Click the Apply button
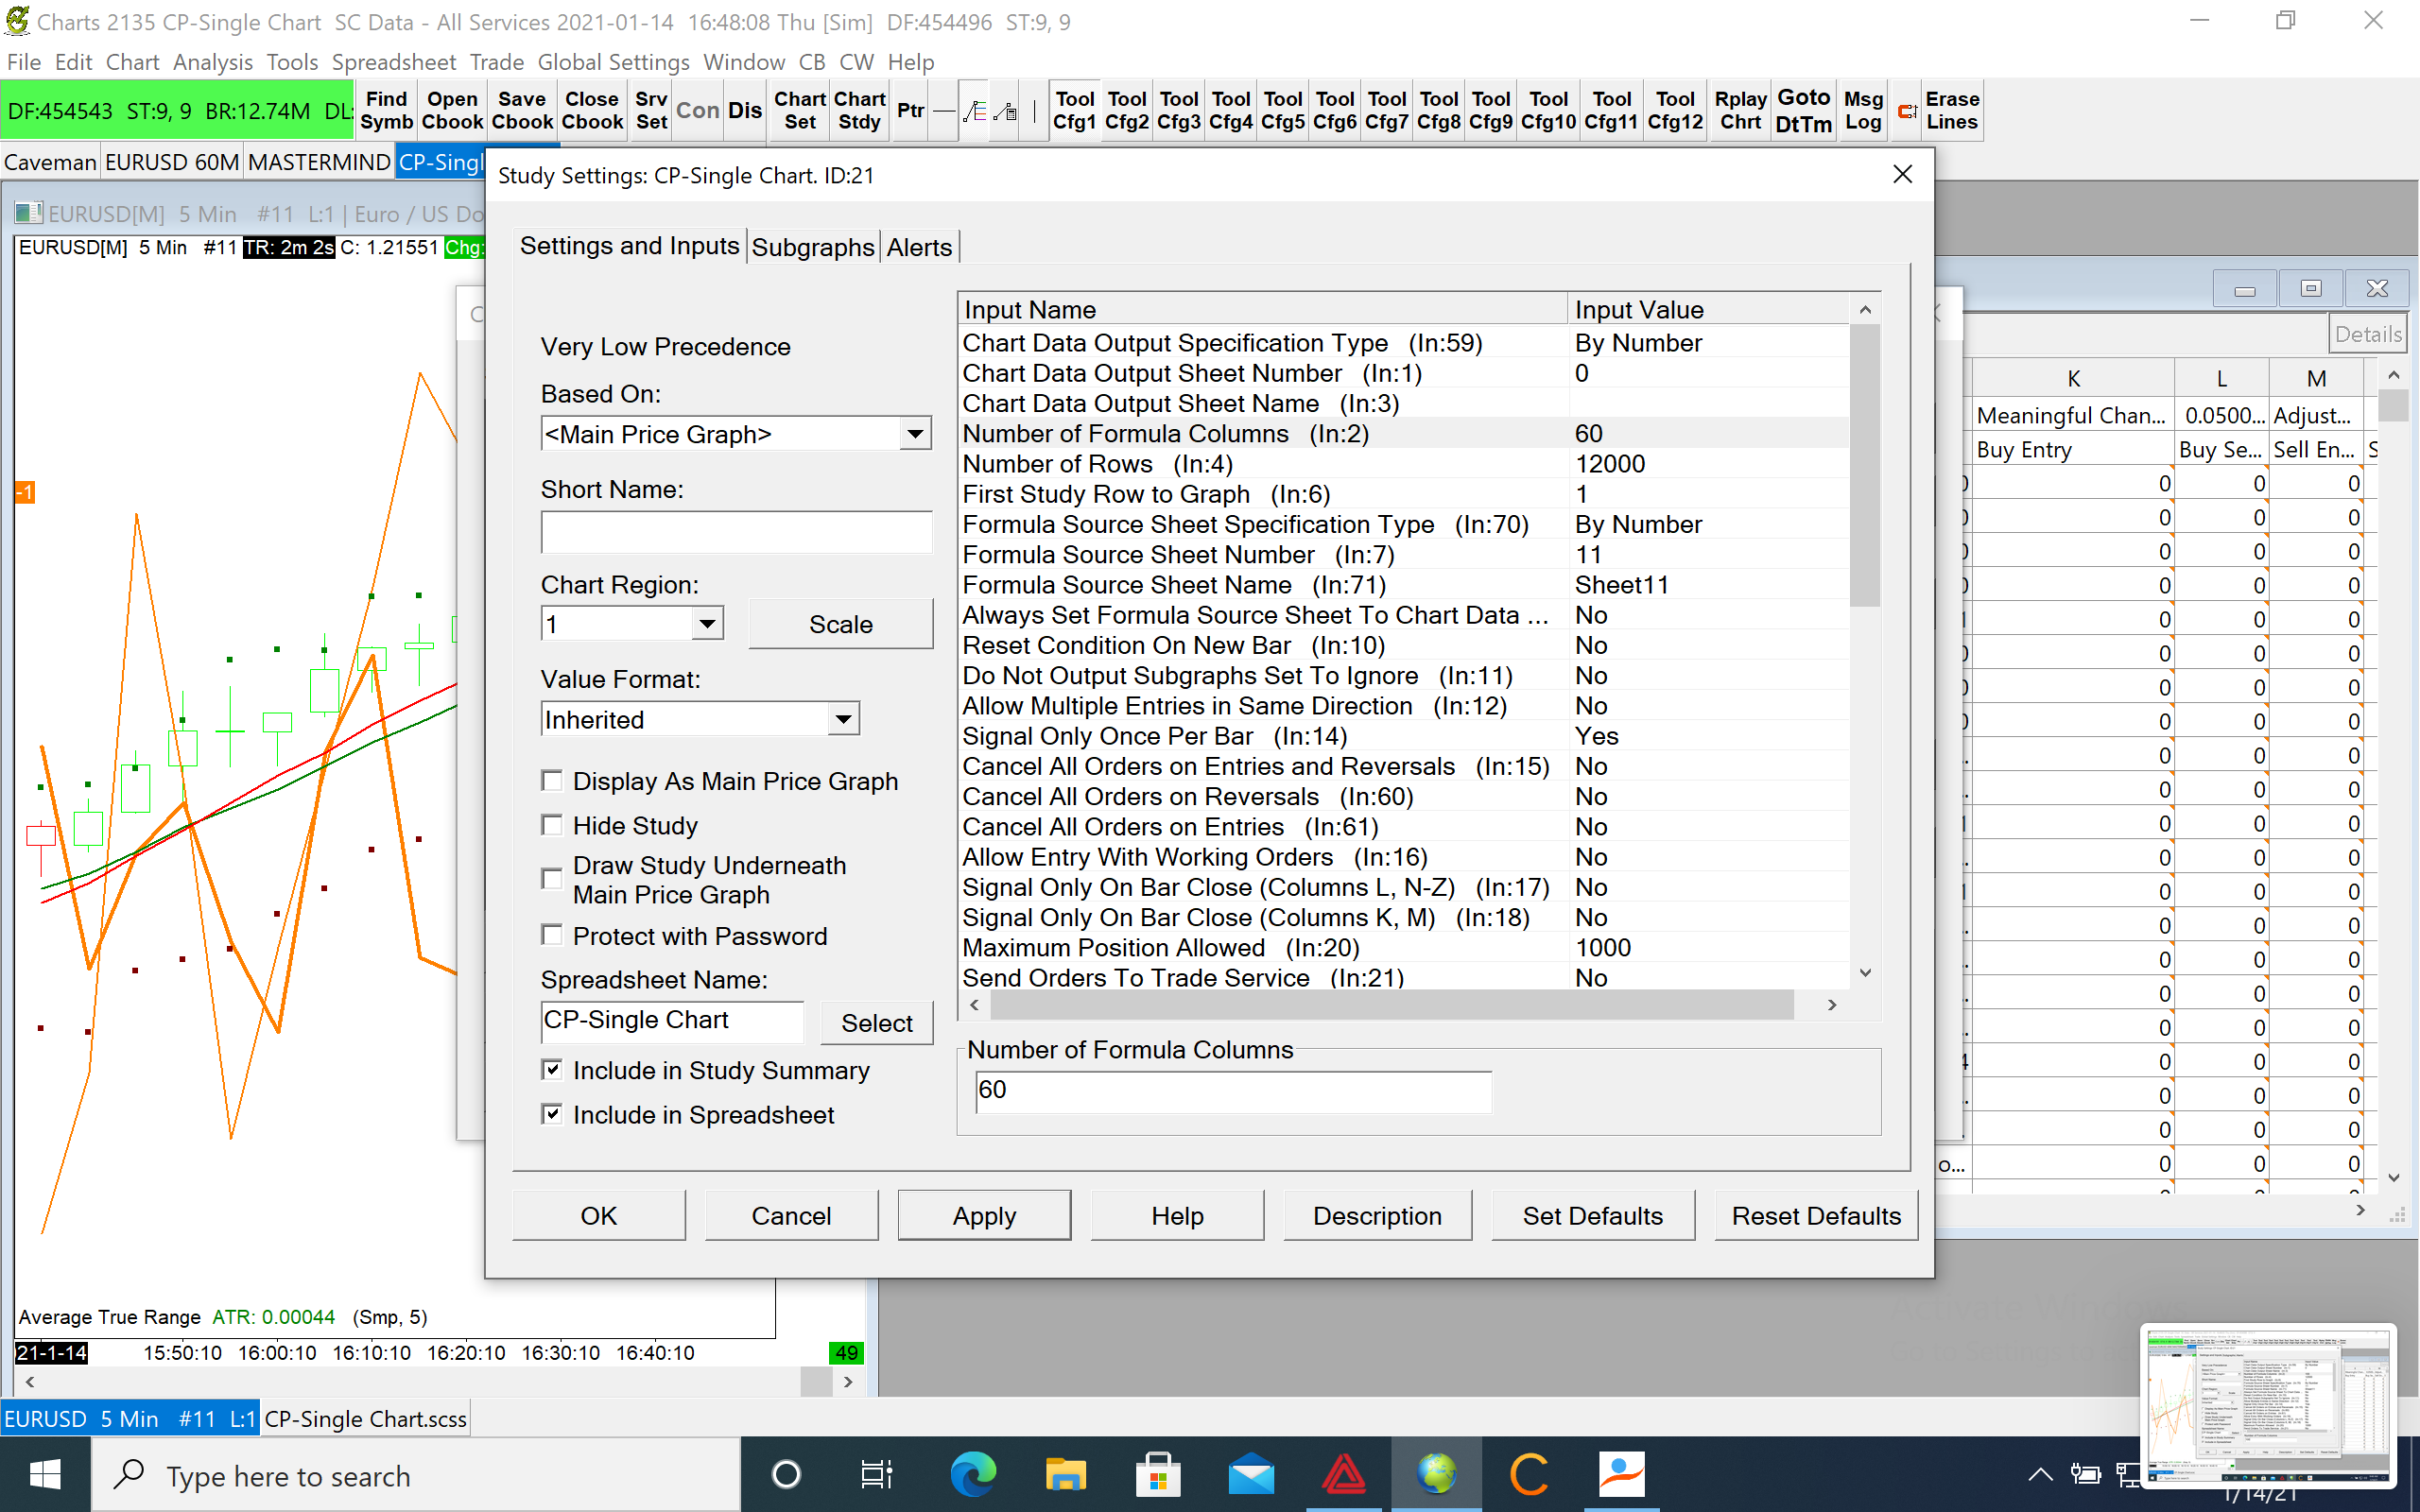 983,1216
